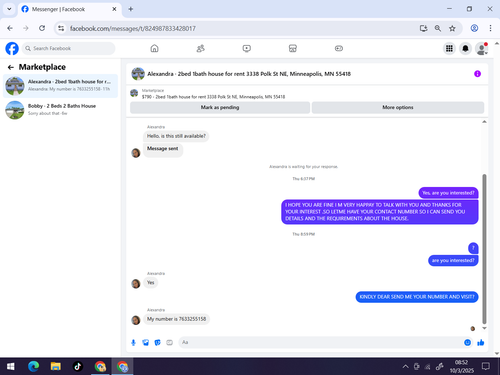500x375 pixels.
Task: Click the chat scrollbar thumb
Action: (484, 249)
